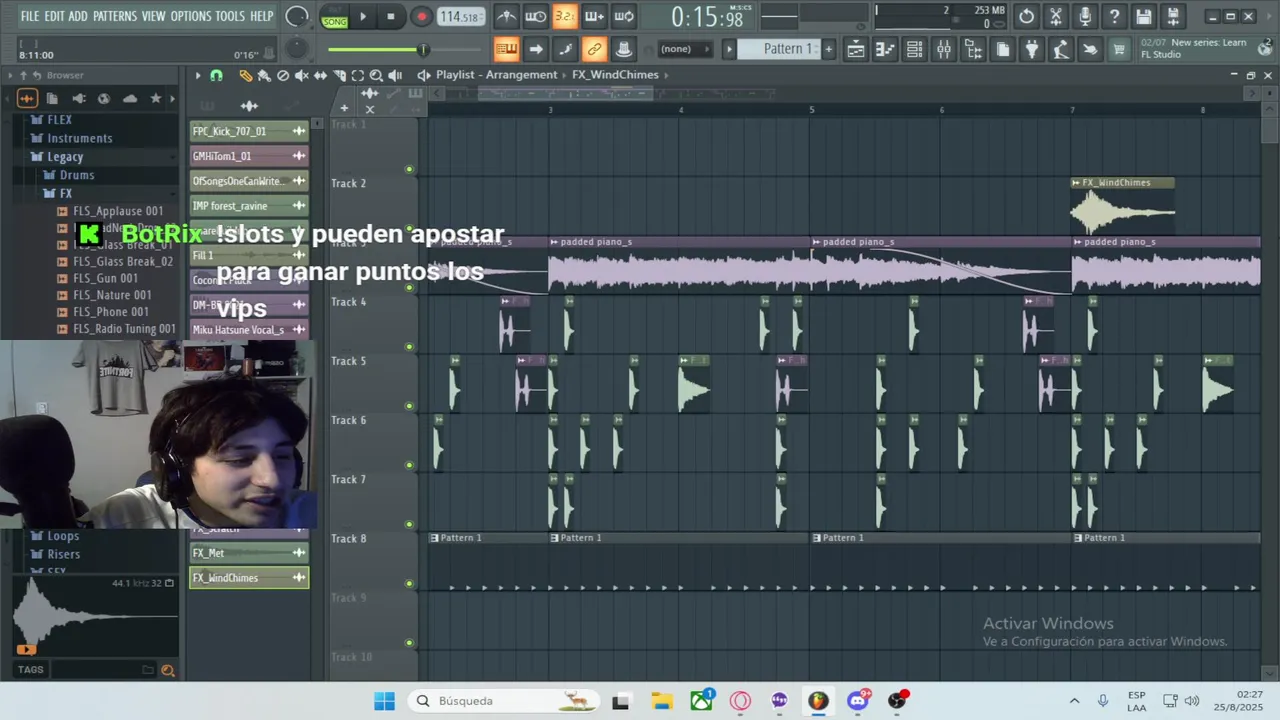Expand the Loops folder in Browser
Screen dimensions: 1280x720
click(63, 536)
